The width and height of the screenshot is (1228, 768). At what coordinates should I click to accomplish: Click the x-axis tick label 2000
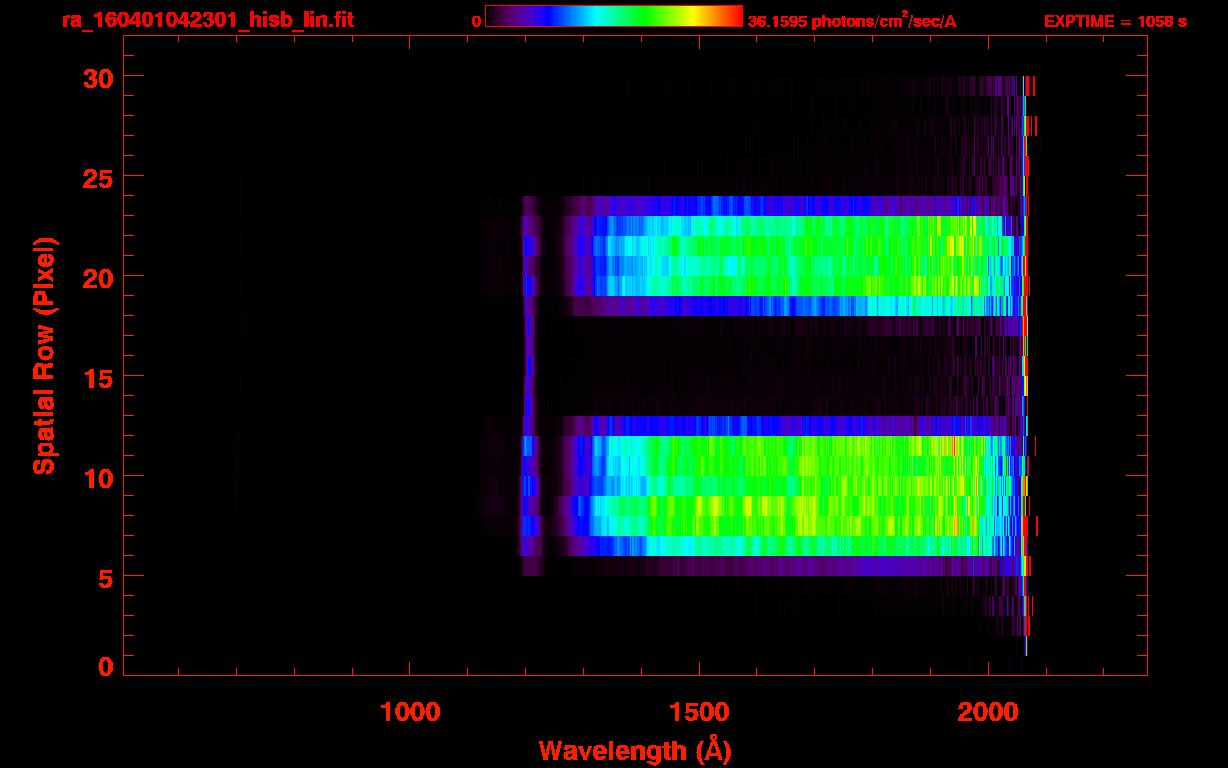click(x=988, y=711)
